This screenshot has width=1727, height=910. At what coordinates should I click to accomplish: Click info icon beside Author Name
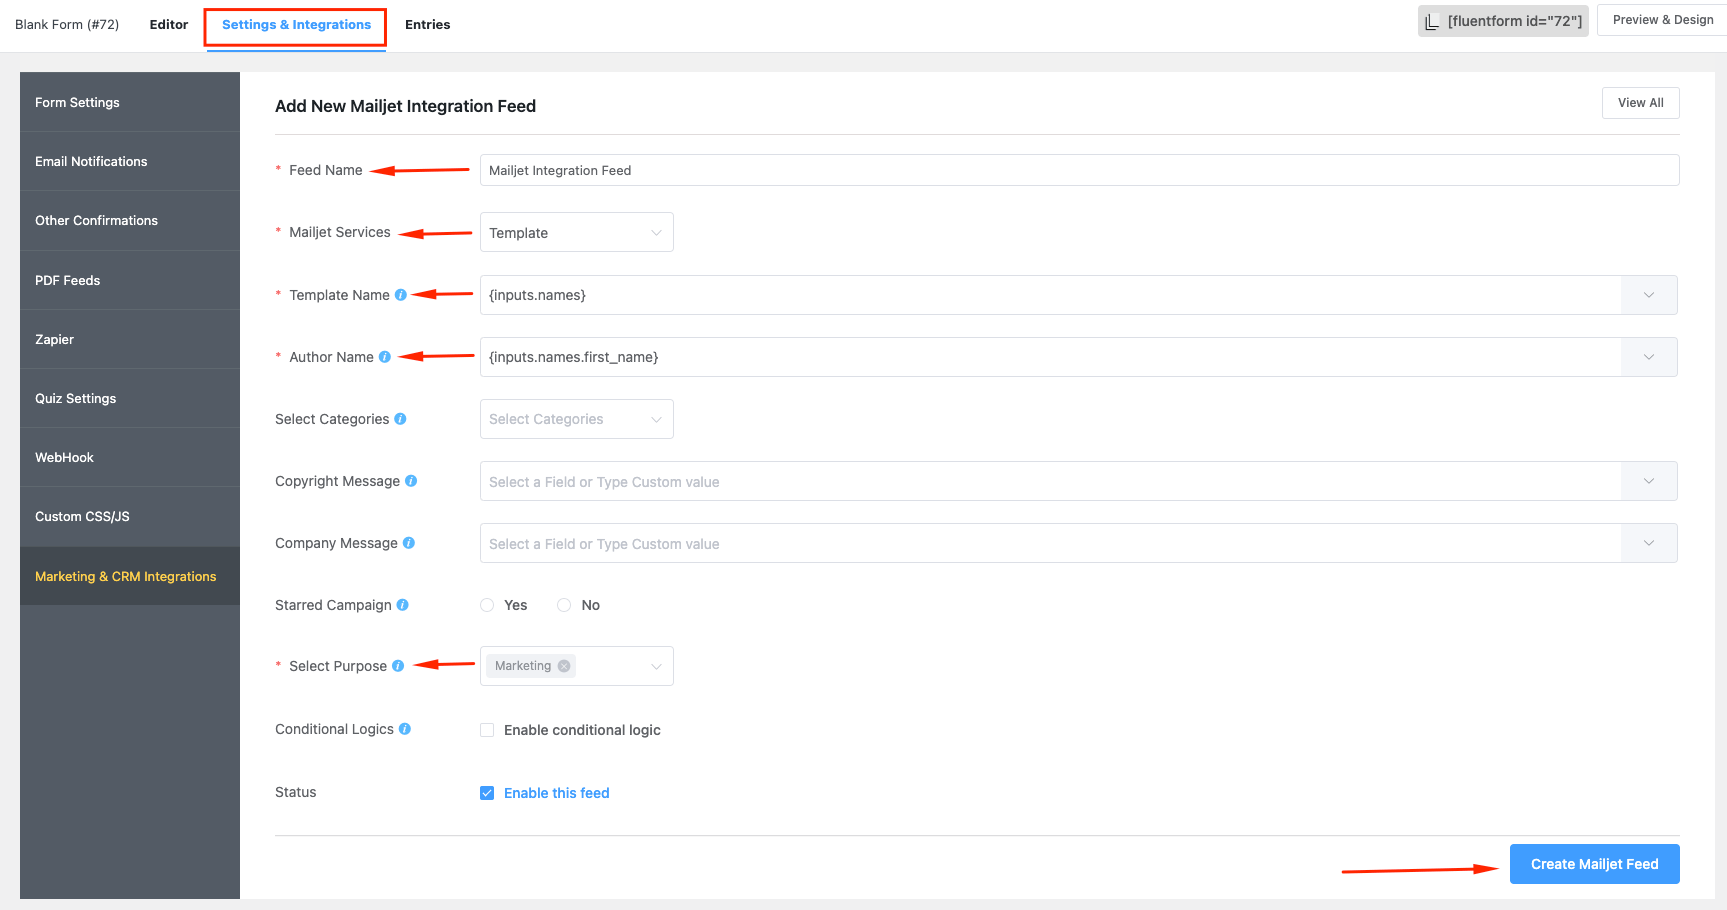pos(385,357)
